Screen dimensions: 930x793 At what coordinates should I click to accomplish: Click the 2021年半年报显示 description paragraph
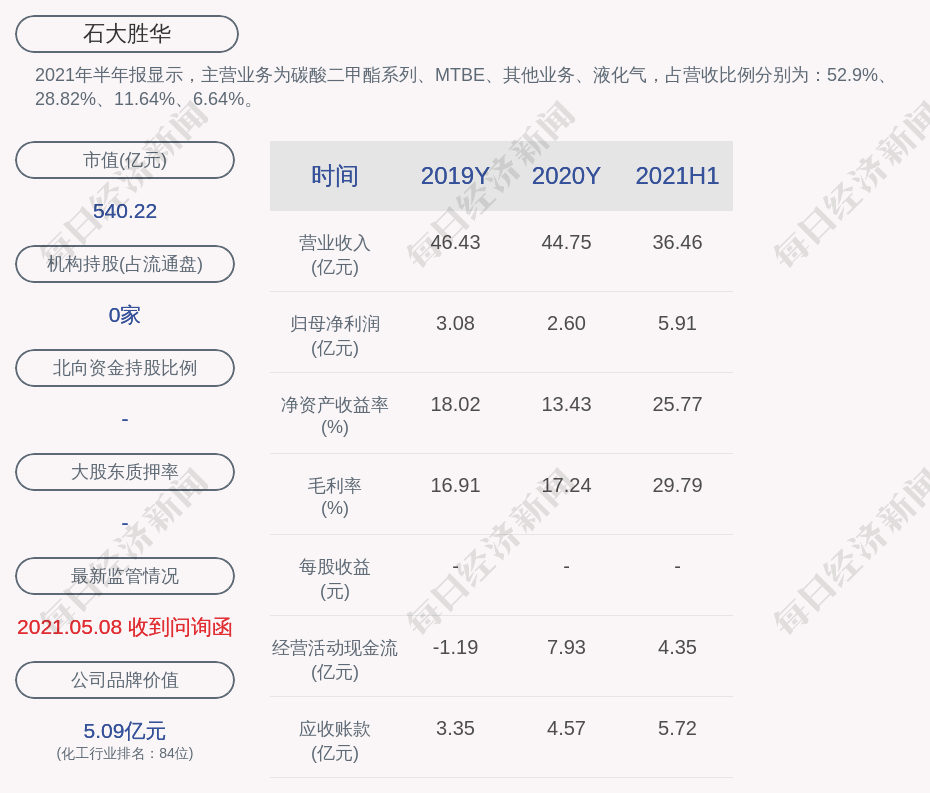(x=463, y=87)
